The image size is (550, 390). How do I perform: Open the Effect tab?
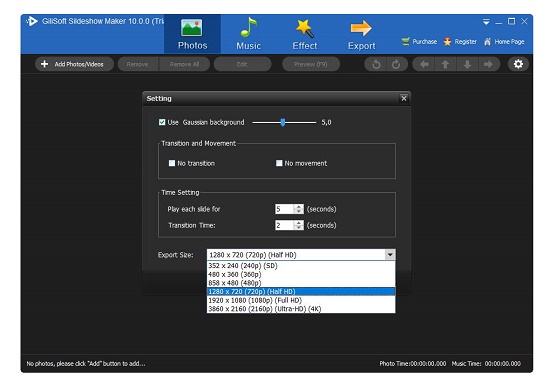pos(304,34)
